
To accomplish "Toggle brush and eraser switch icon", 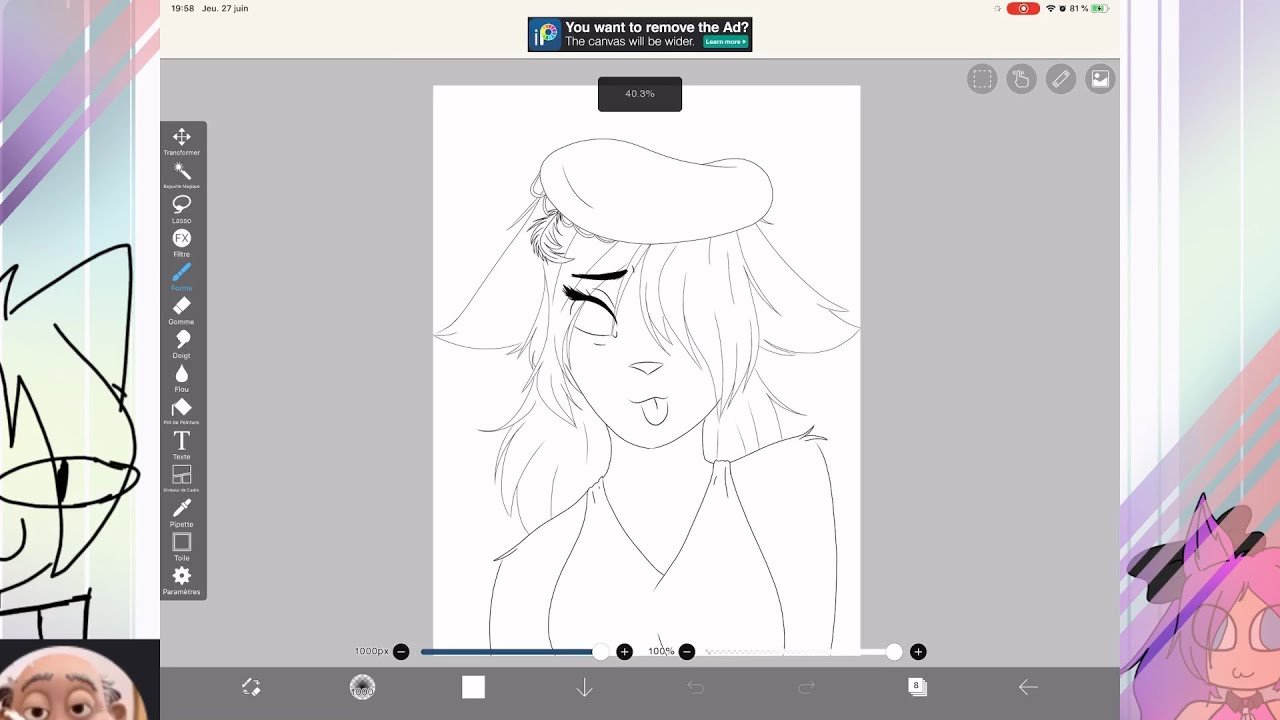I will tap(251, 687).
